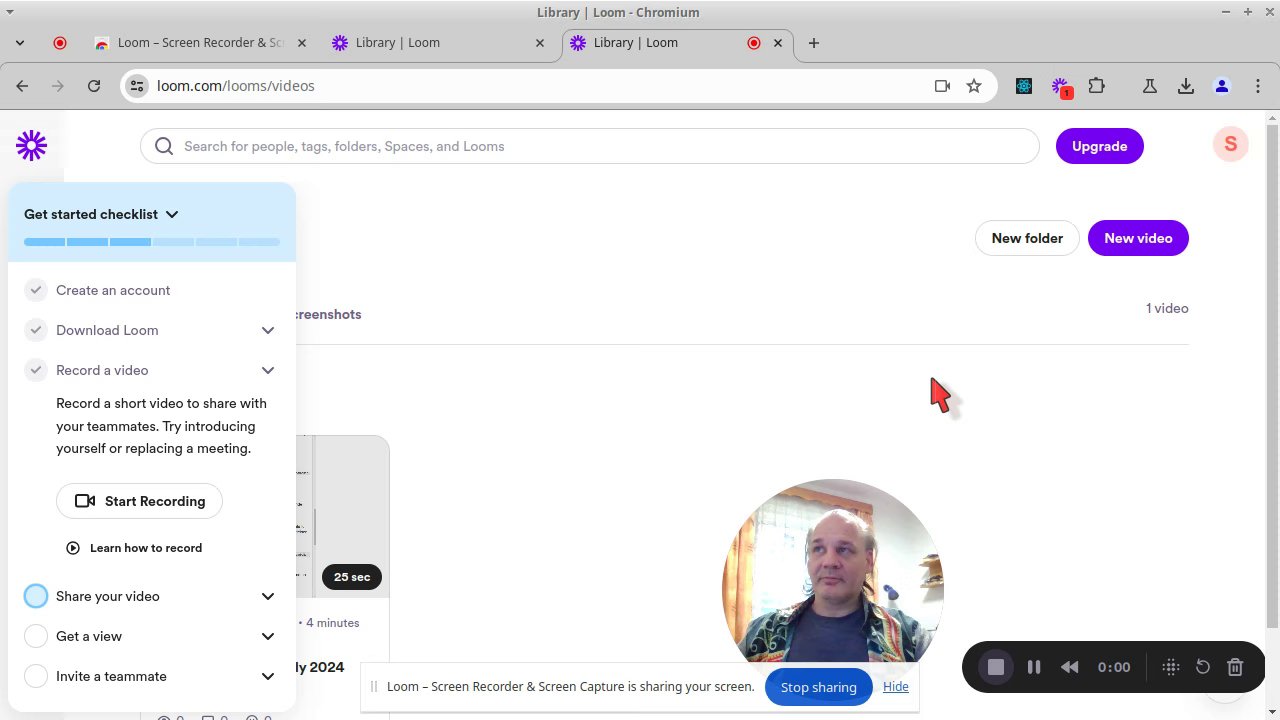Image resolution: width=1280 pixels, height=720 pixels.
Task: Click the 0:00 recording timer
Action: (1114, 667)
